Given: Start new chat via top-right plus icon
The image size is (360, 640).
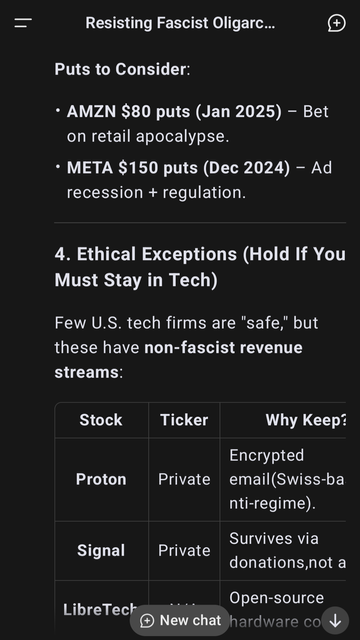Looking at the screenshot, I should pos(336,23).
